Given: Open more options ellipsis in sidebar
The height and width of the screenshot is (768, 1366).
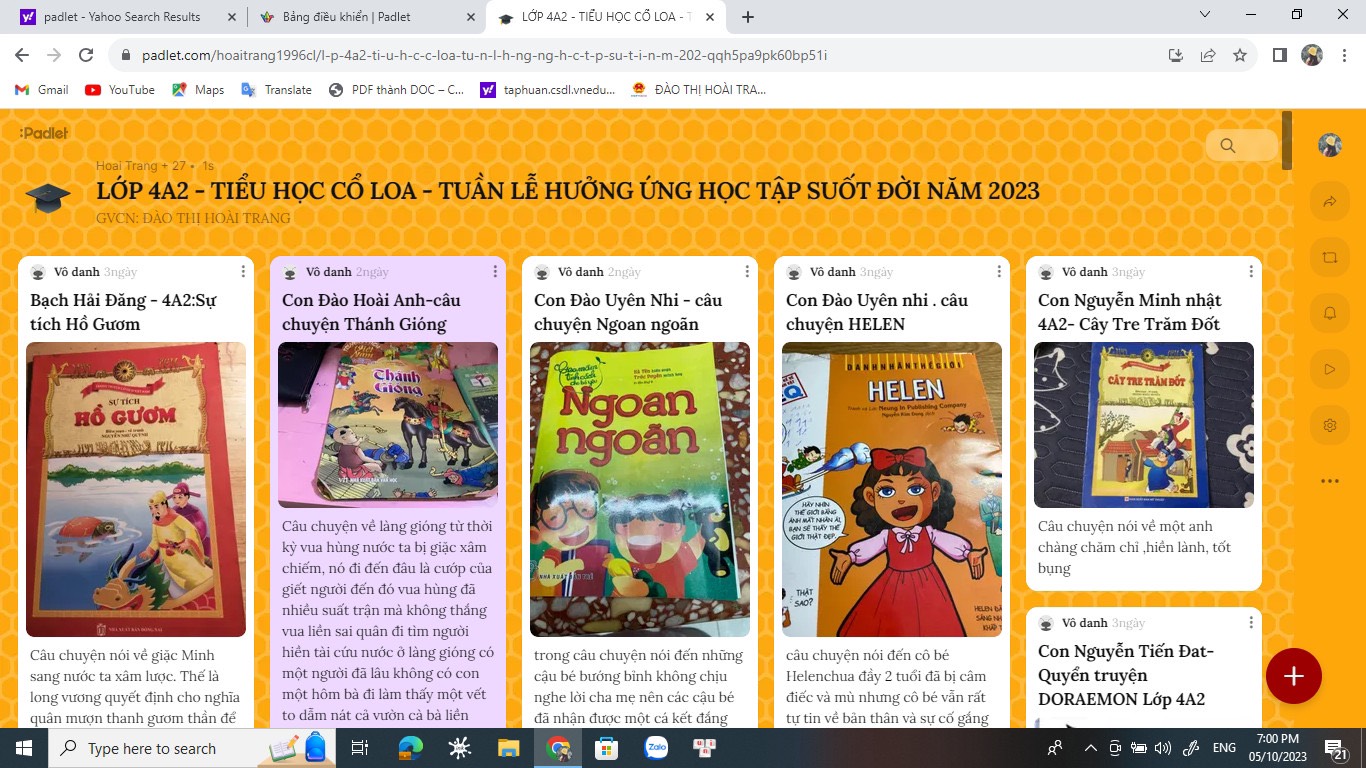Looking at the screenshot, I should point(1329,481).
